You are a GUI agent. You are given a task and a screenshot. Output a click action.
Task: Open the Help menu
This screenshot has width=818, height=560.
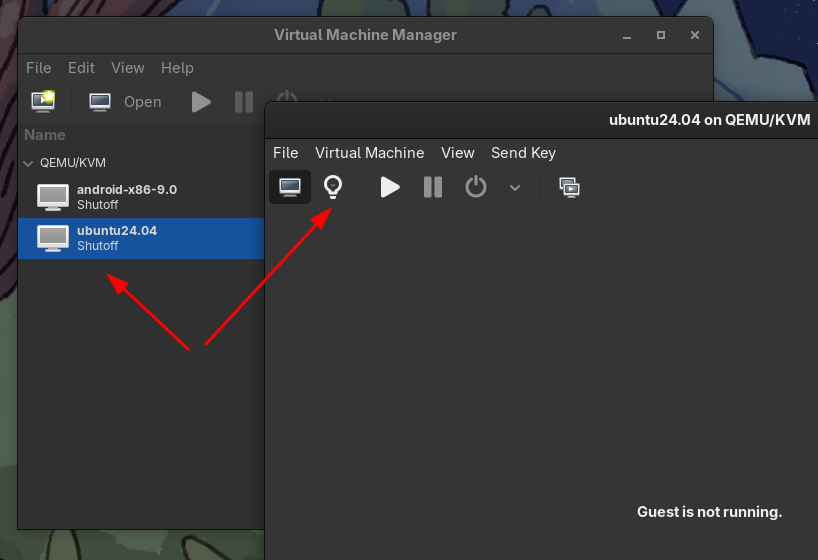click(x=177, y=68)
